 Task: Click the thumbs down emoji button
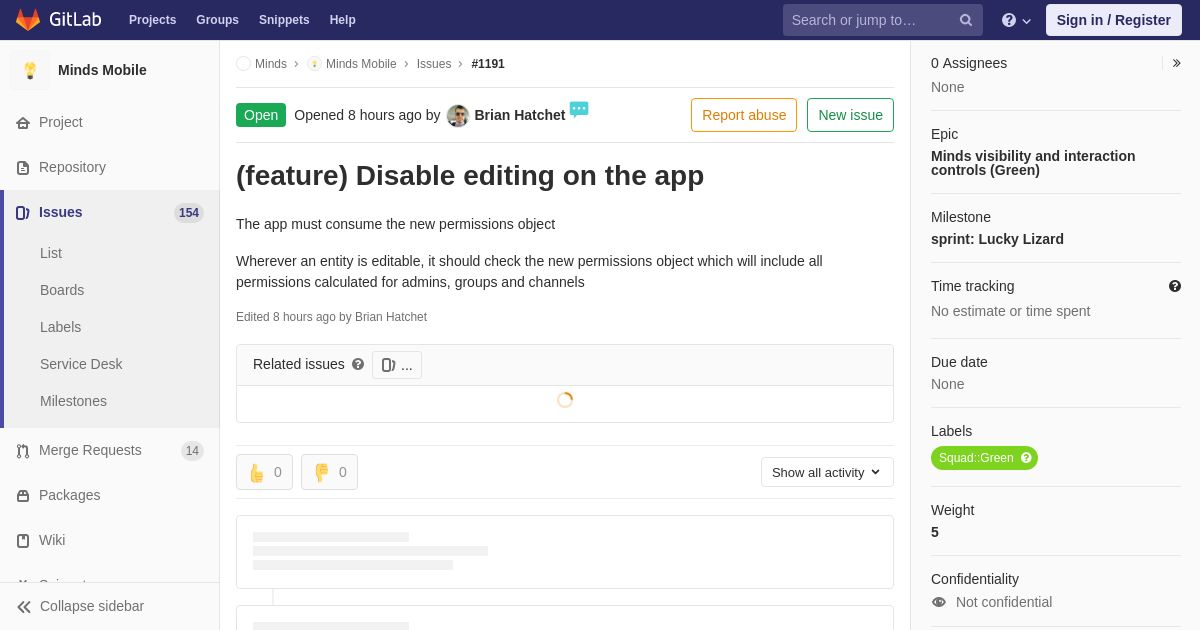[329, 472]
